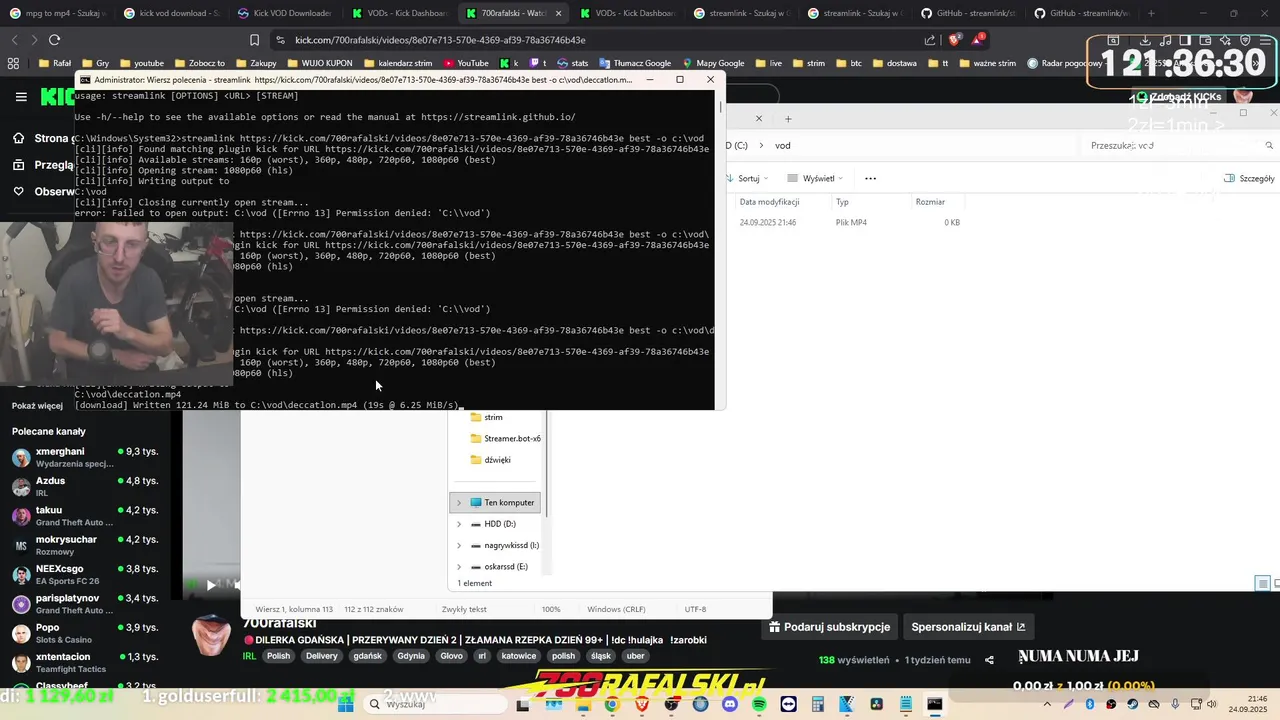
Task: Open the last GitHub streamlink tab
Action: pyautogui.click(x=1081, y=13)
